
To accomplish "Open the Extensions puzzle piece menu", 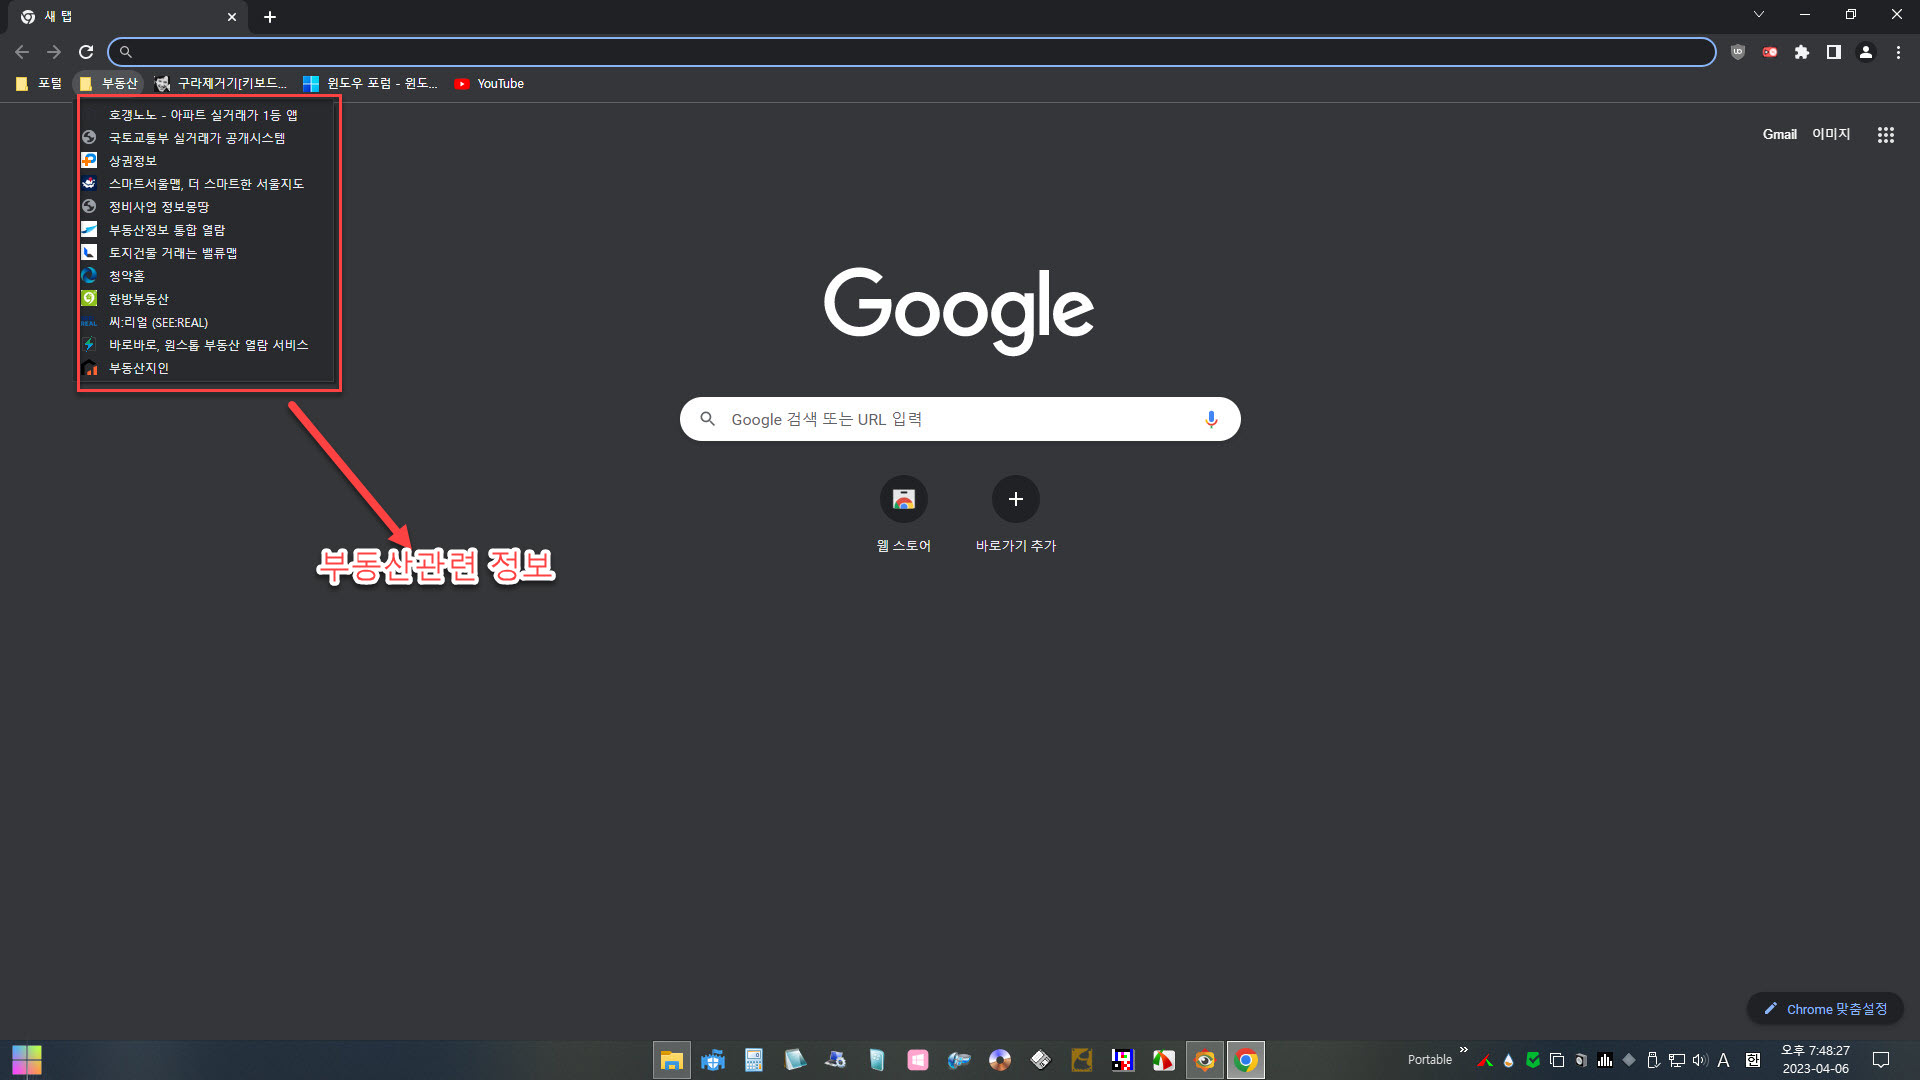I will point(1802,52).
